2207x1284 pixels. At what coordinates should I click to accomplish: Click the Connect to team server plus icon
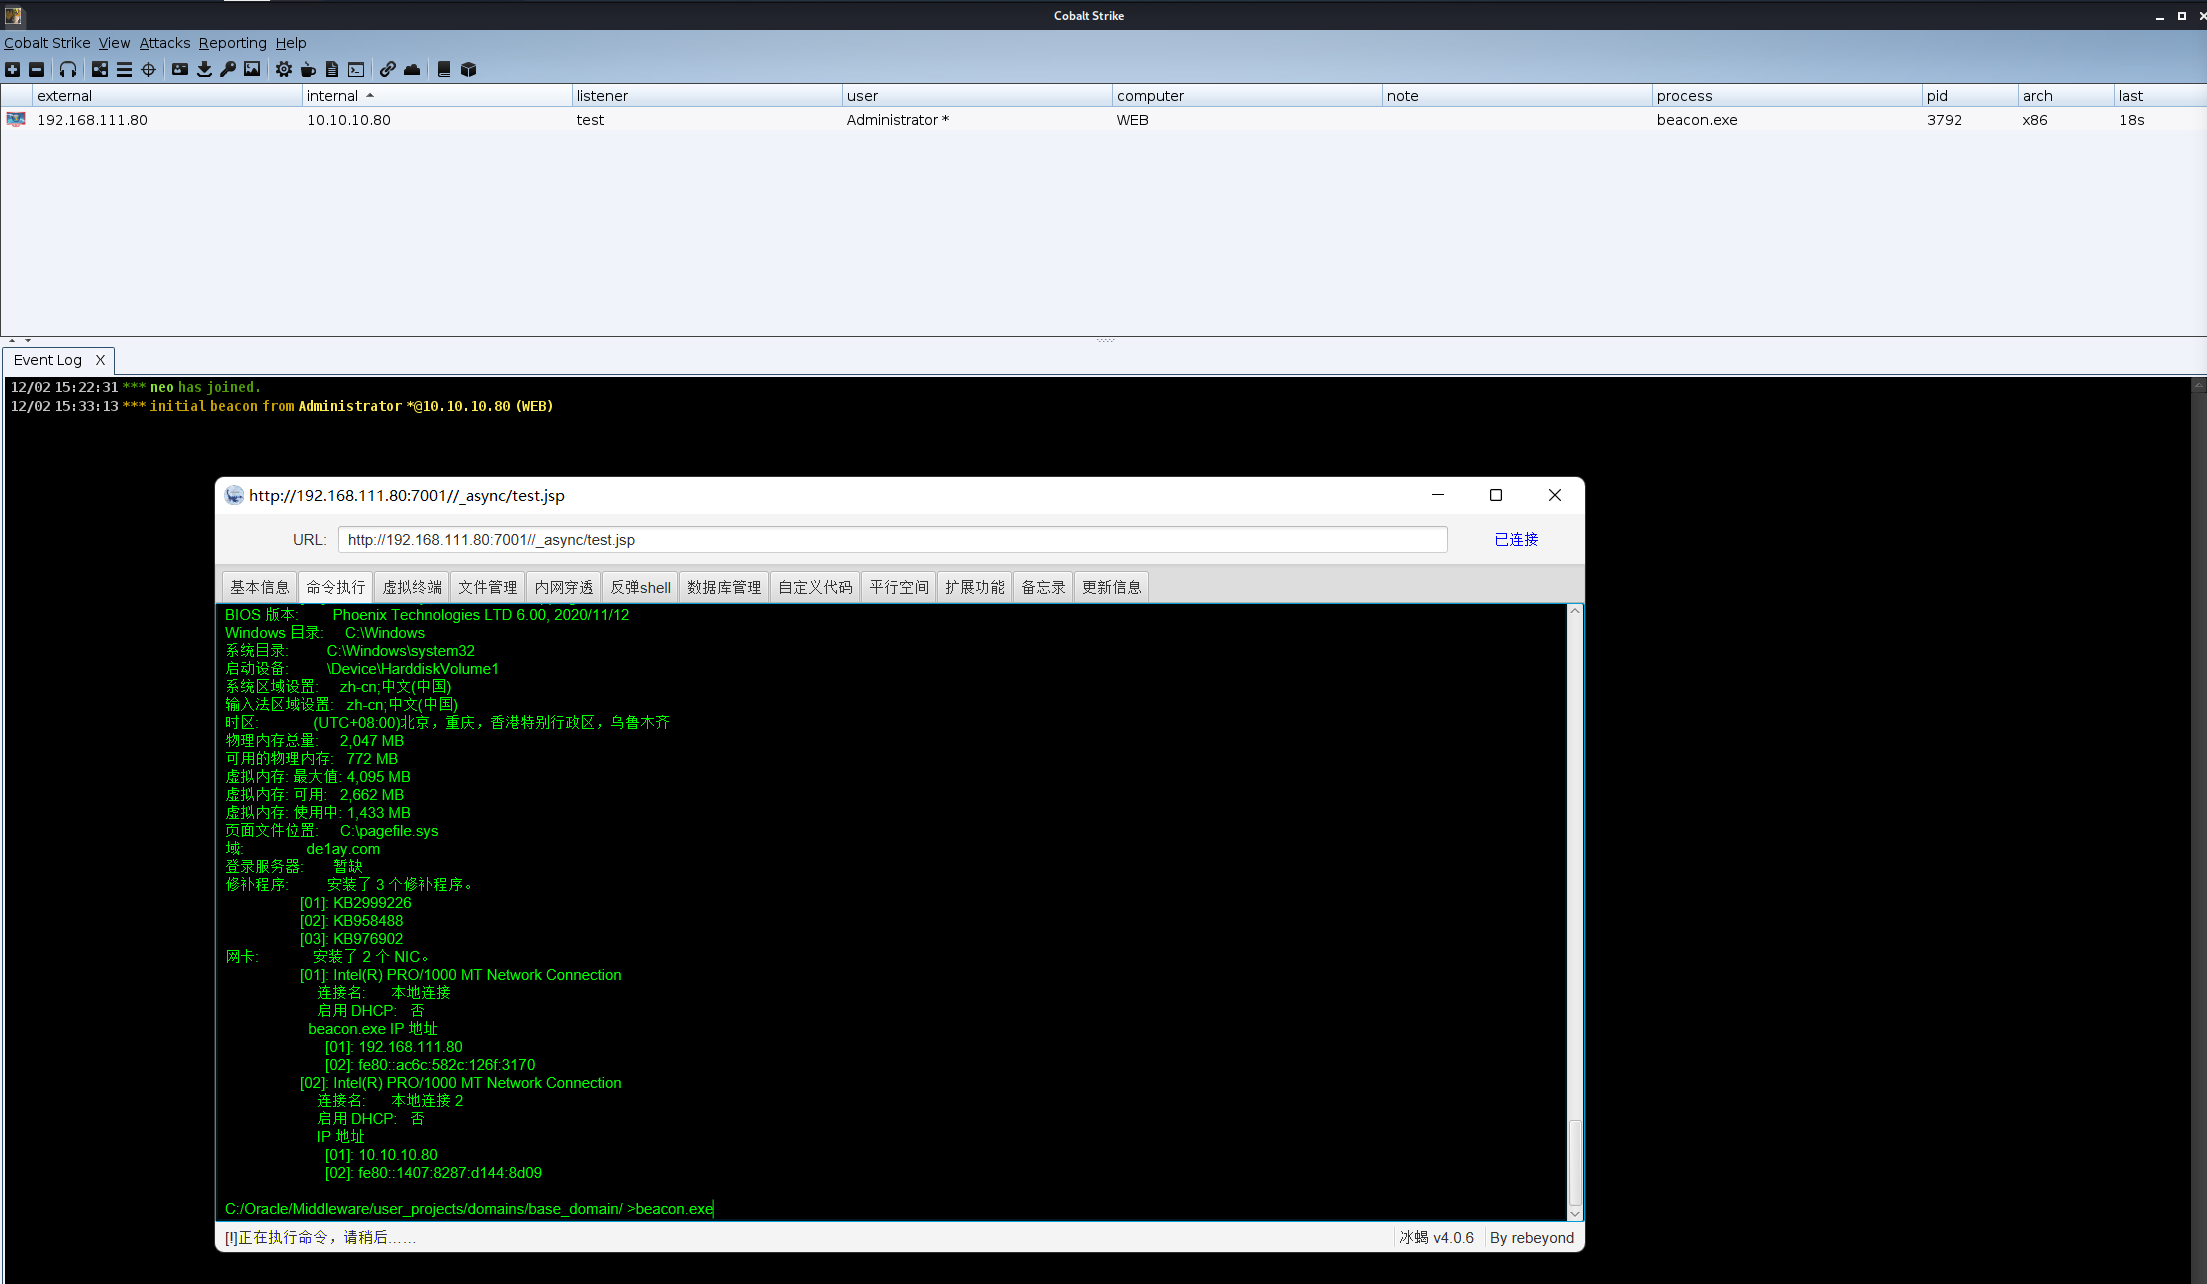12,69
